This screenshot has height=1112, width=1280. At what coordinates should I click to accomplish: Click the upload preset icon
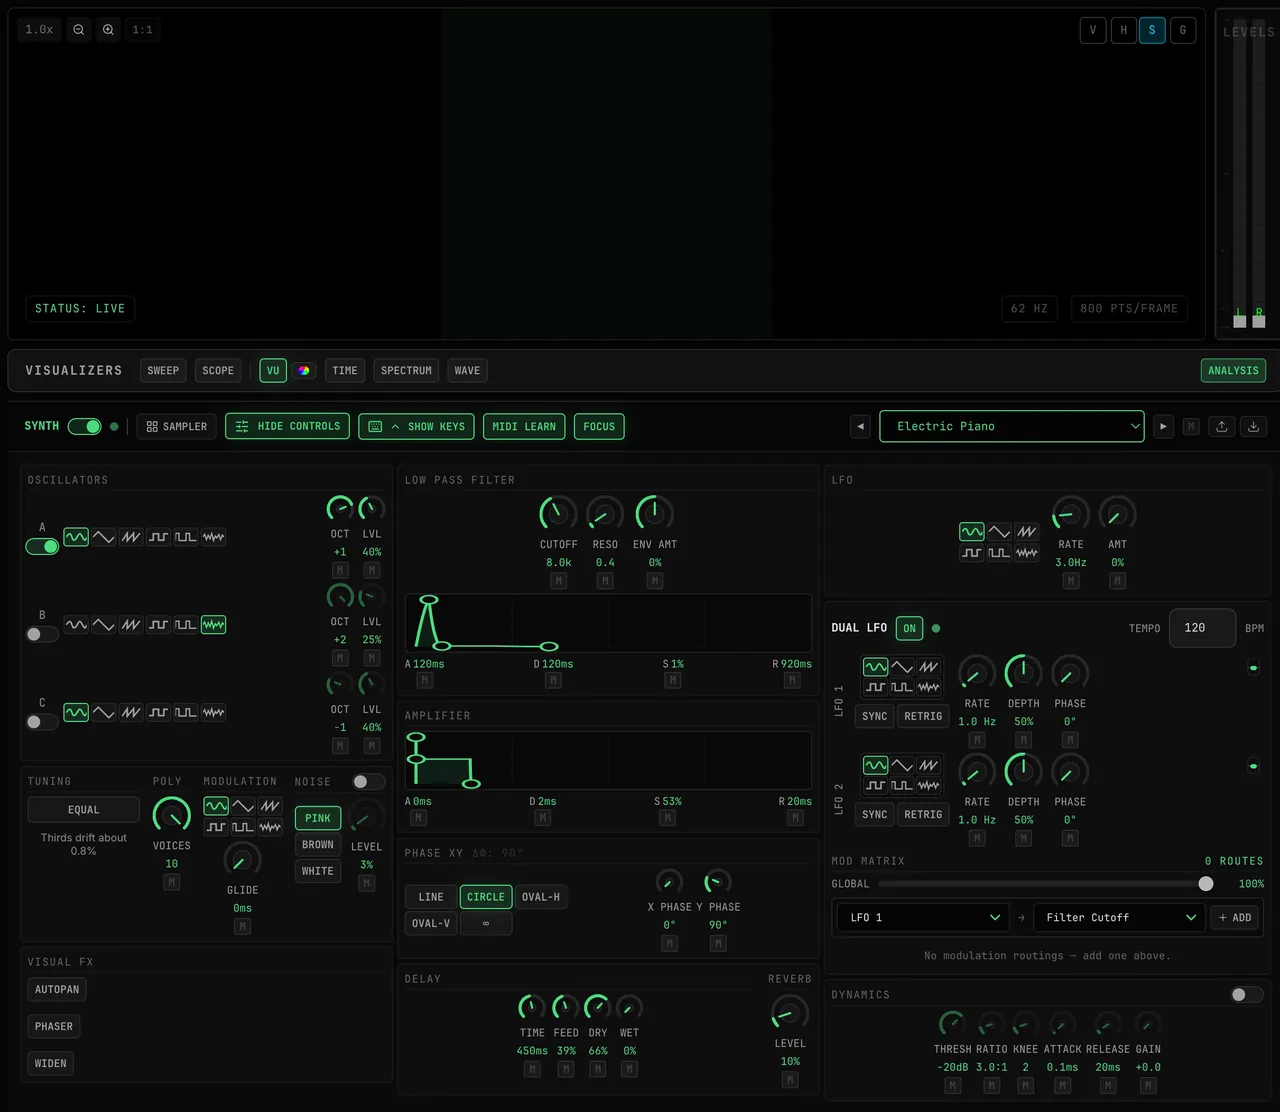click(x=1222, y=426)
